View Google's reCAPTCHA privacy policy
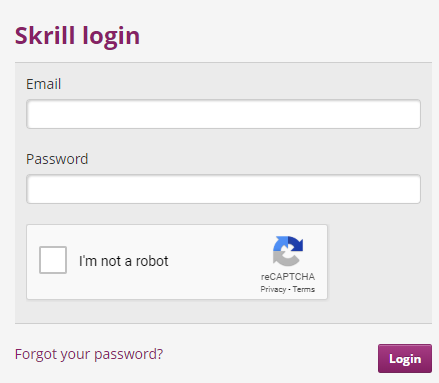 (x=273, y=289)
